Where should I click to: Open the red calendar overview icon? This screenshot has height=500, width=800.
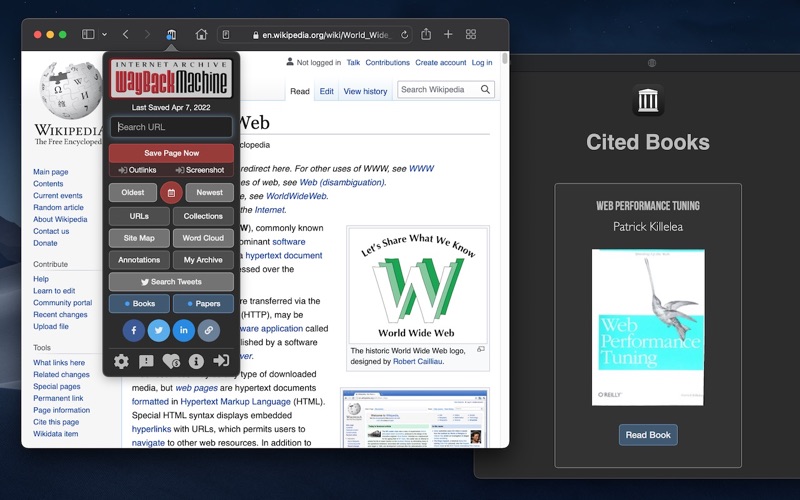171,193
